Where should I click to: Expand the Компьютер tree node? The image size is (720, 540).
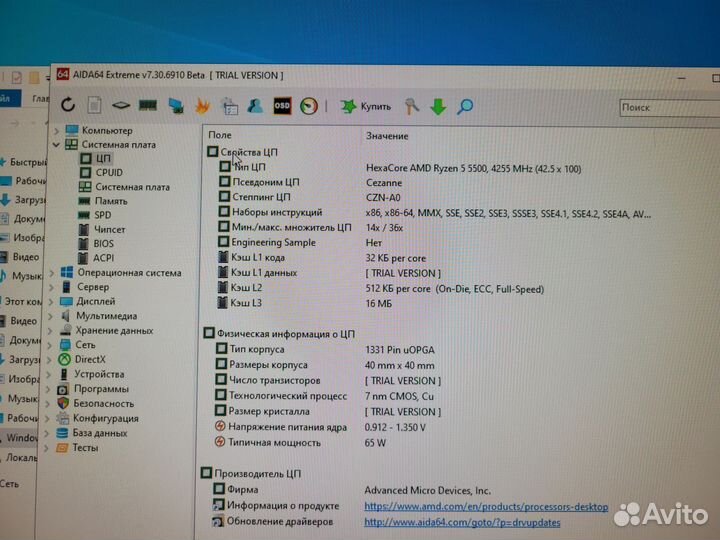[56, 131]
